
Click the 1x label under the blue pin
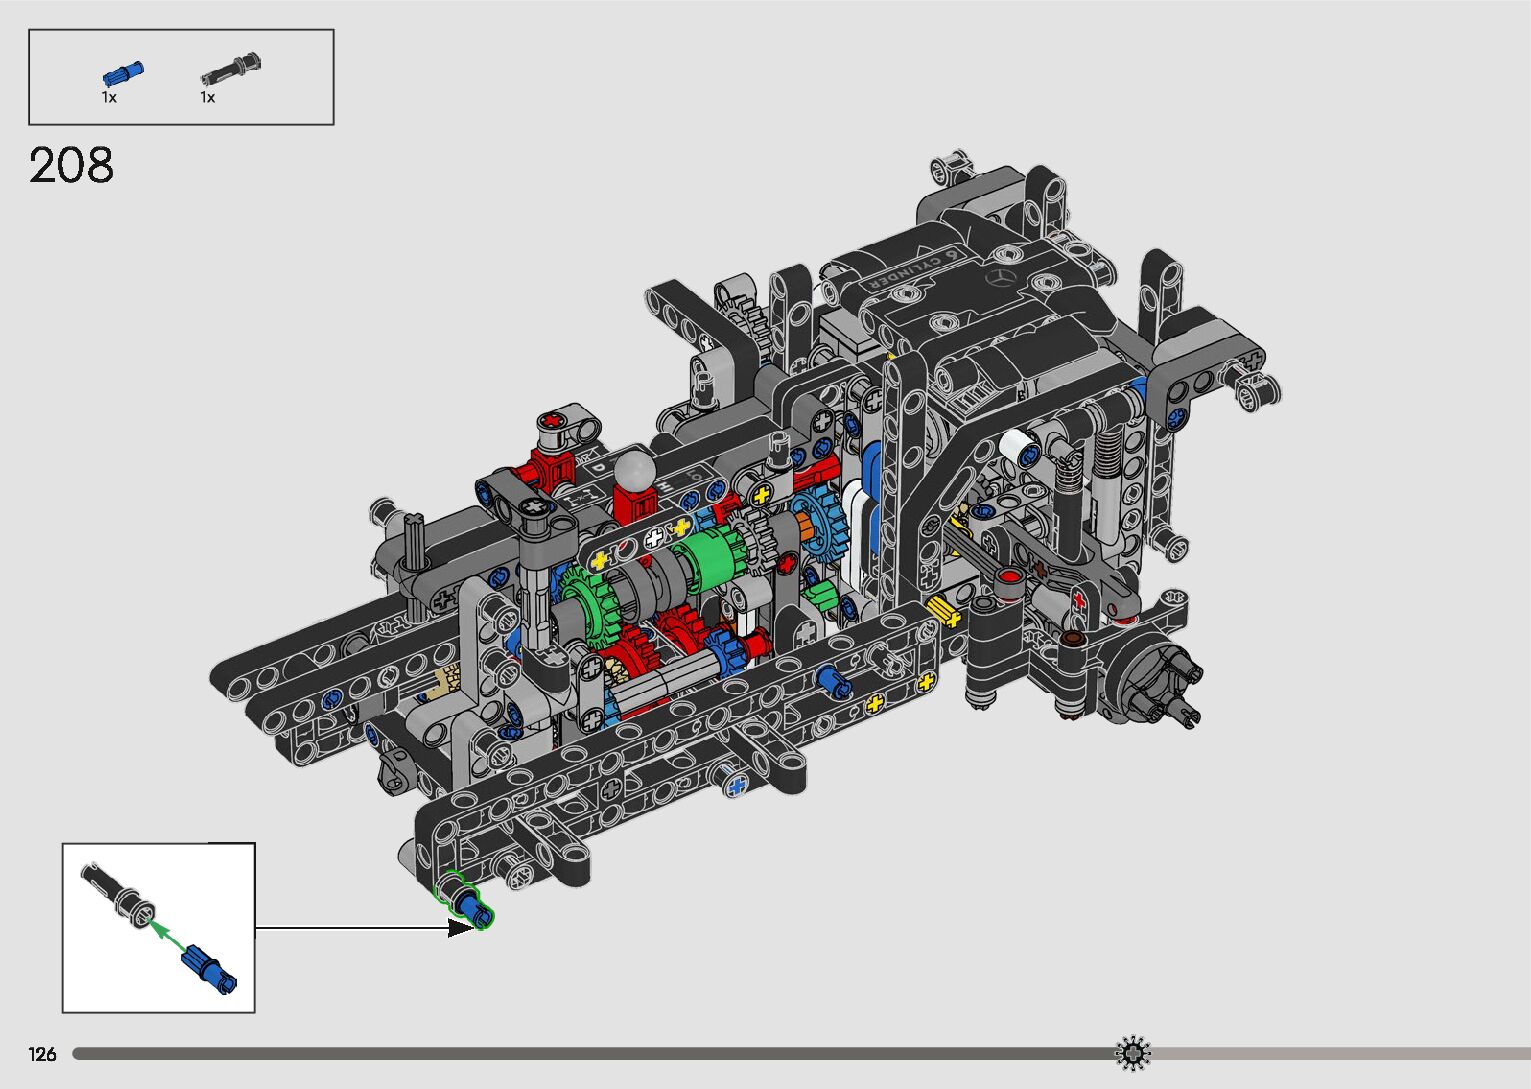109,98
